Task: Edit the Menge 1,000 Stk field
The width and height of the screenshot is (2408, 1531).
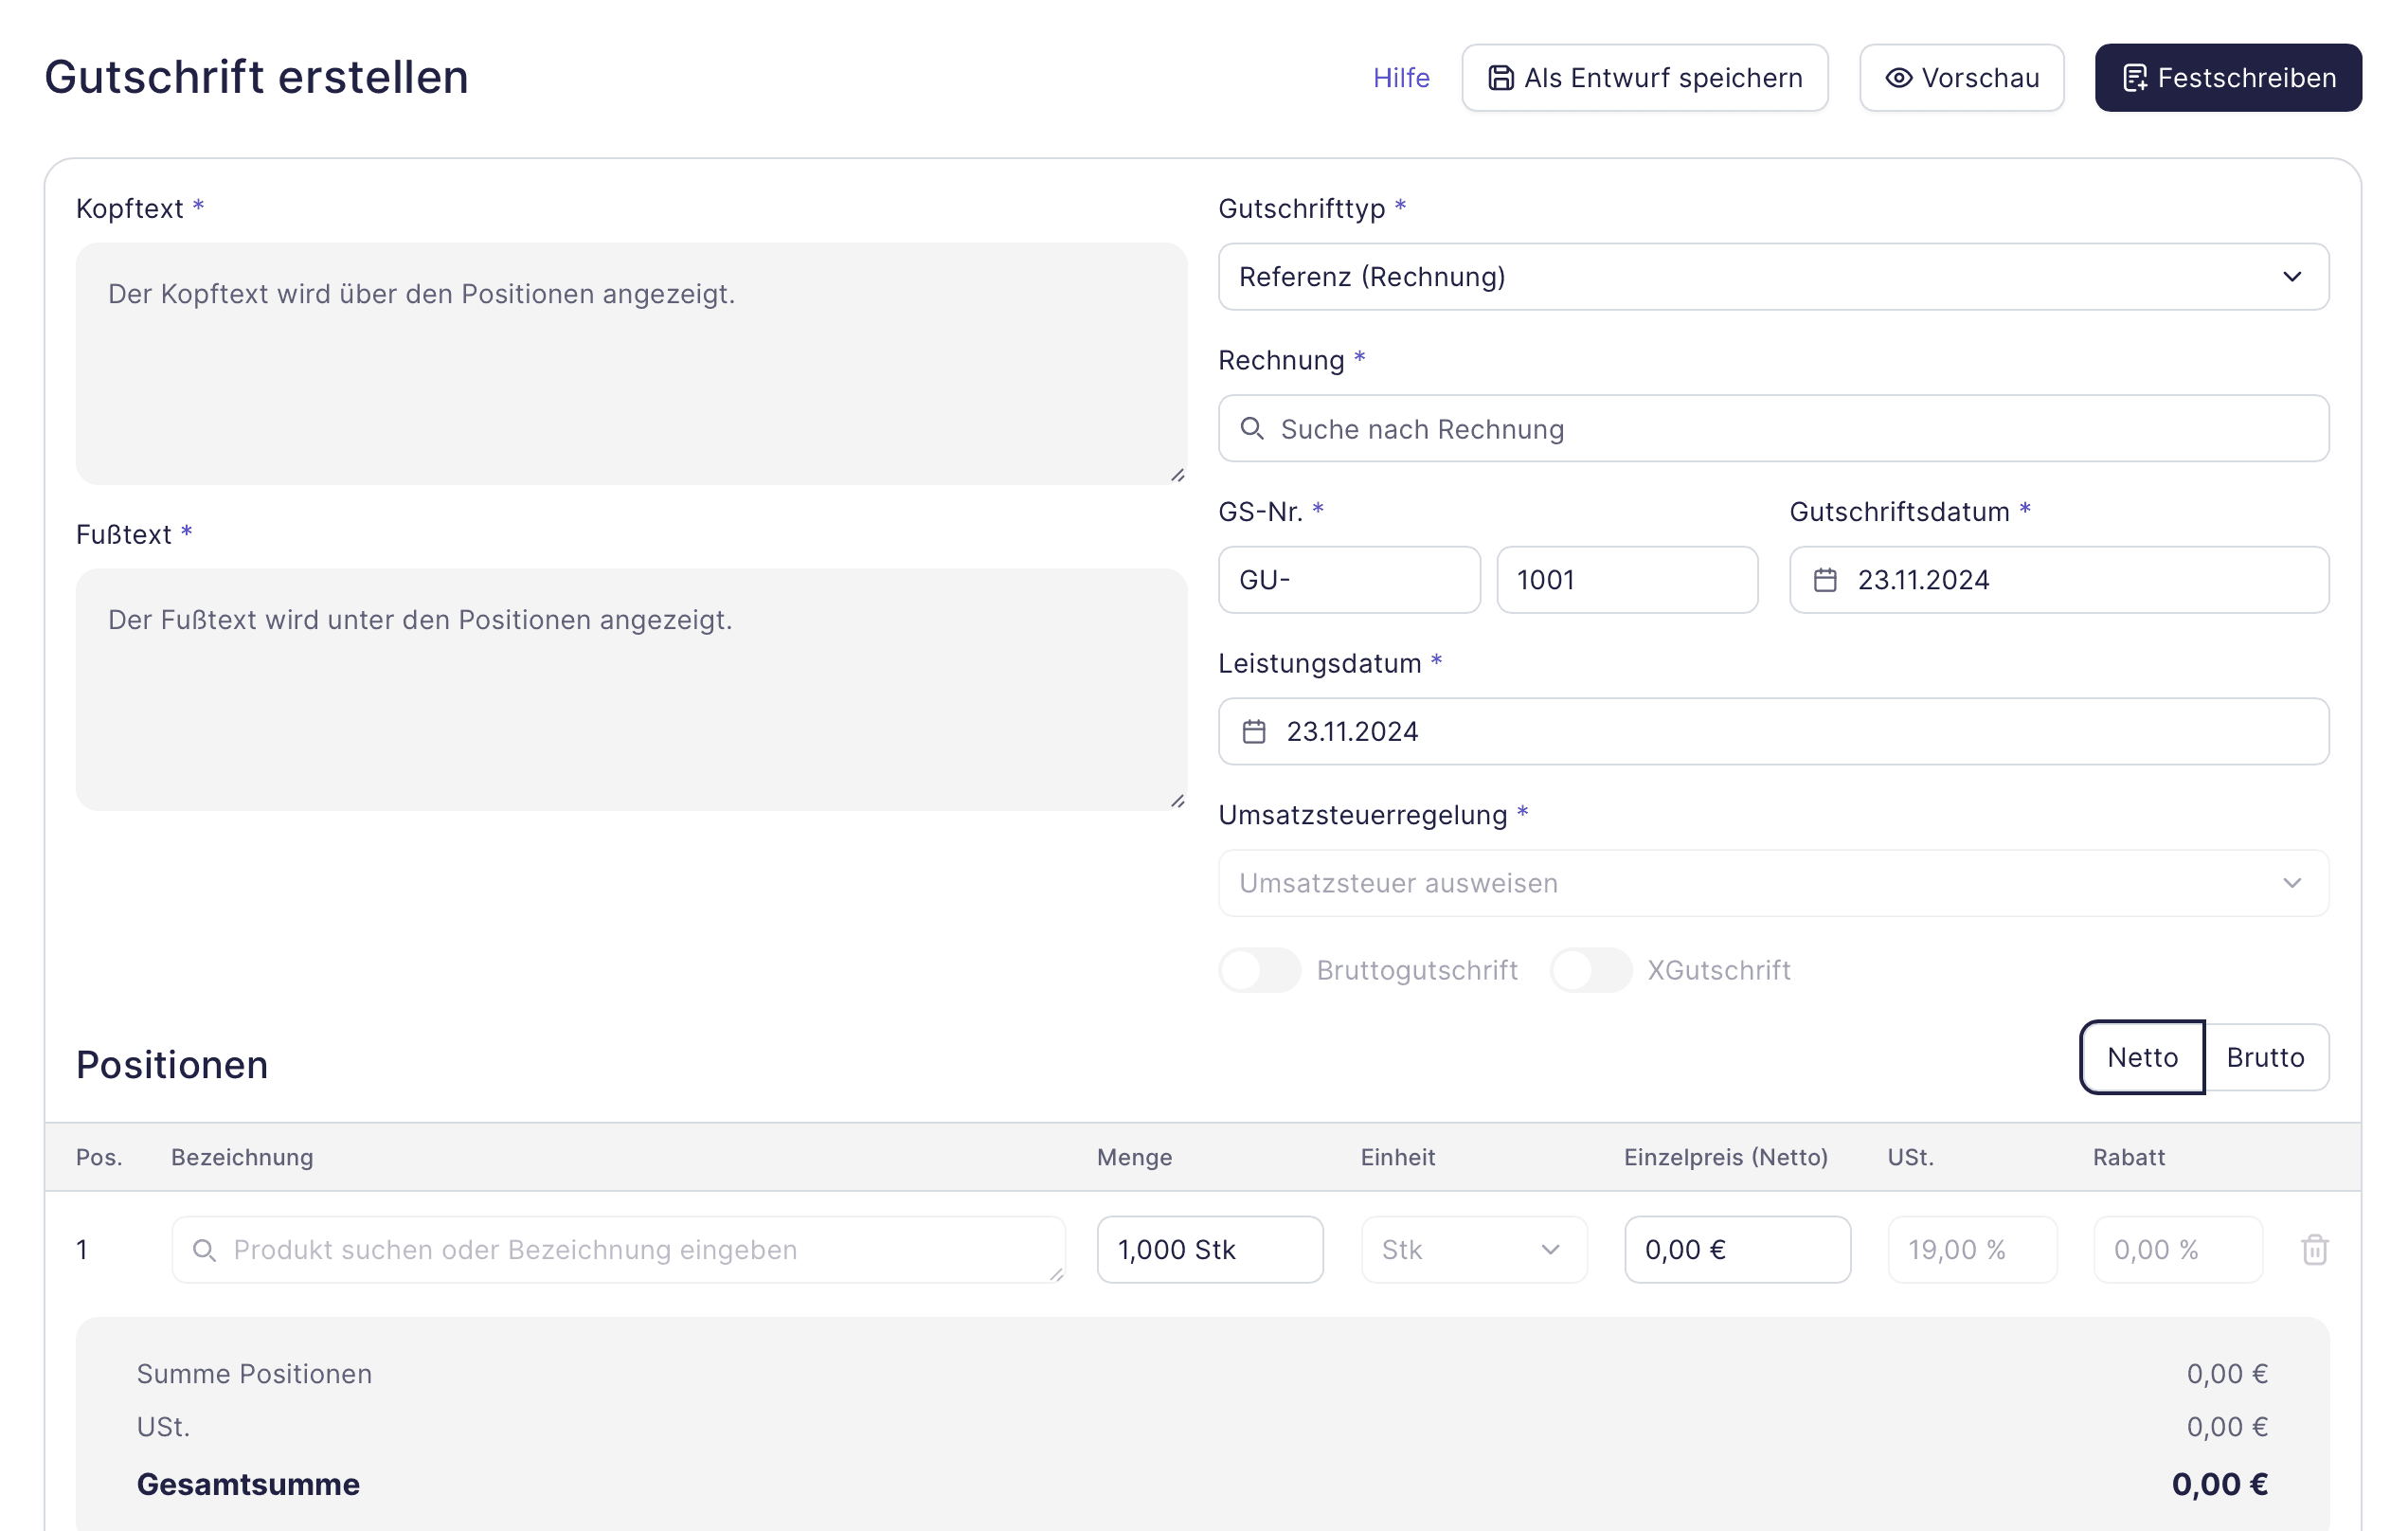Action: (x=1209, y=1250)
